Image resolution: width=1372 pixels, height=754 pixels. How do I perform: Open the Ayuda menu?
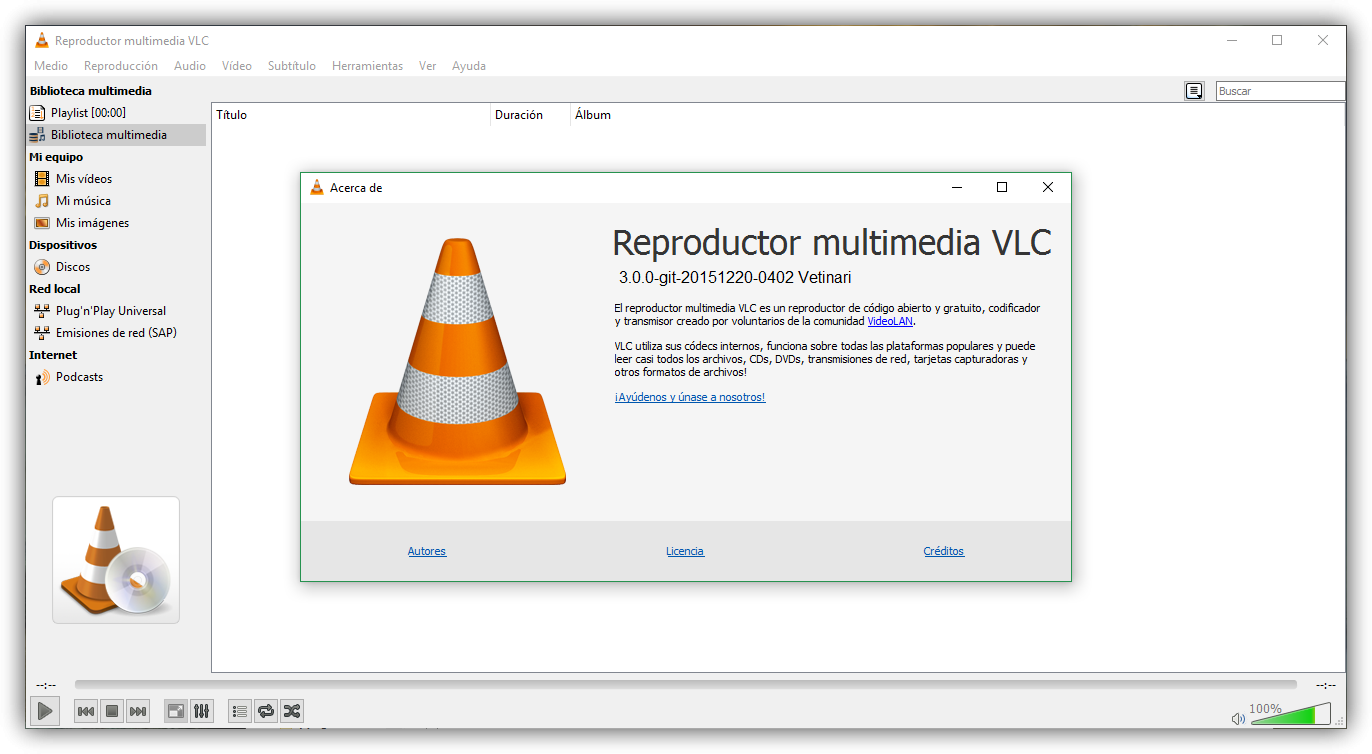tap(469, 66)
